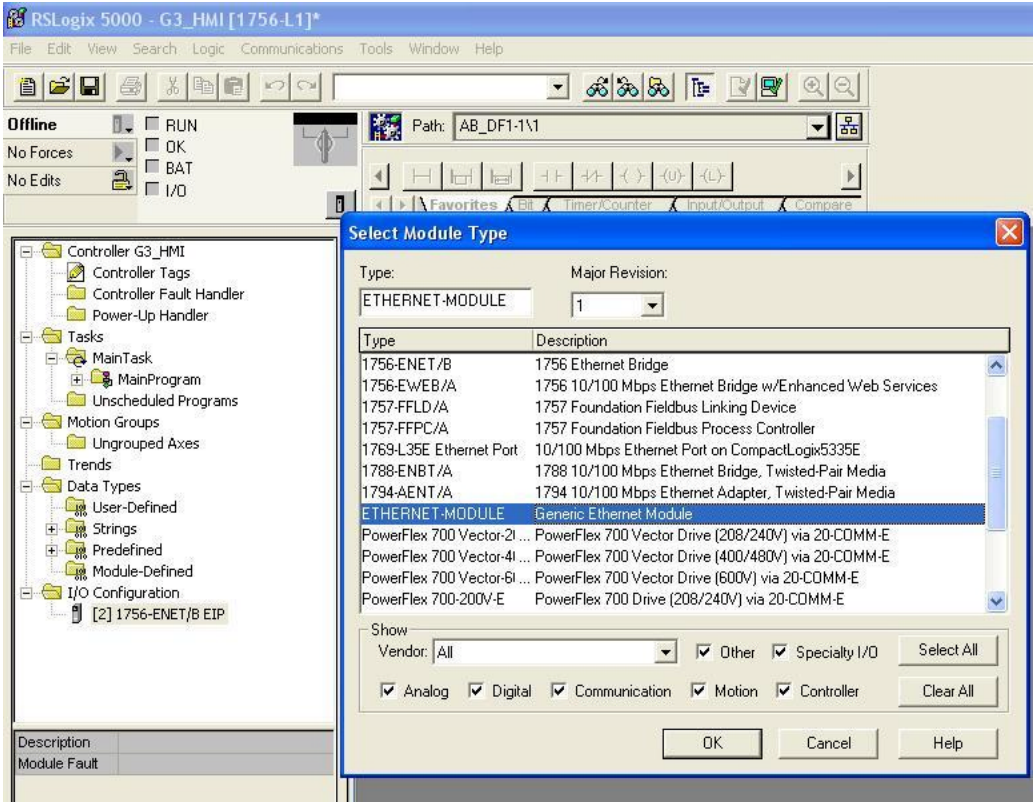Viewport: 1036px width, 805px height.
Task: Click OK in Select Module Type dialog
Action: (x=712, y=744)
